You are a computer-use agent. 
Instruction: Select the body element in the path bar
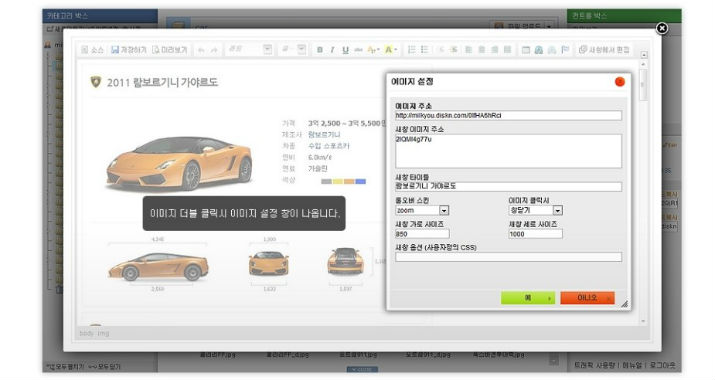(x=86, y=333)
